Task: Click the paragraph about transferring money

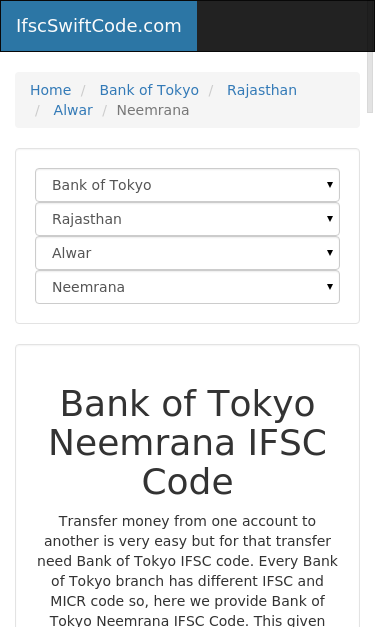Action: tap(188, 571)
